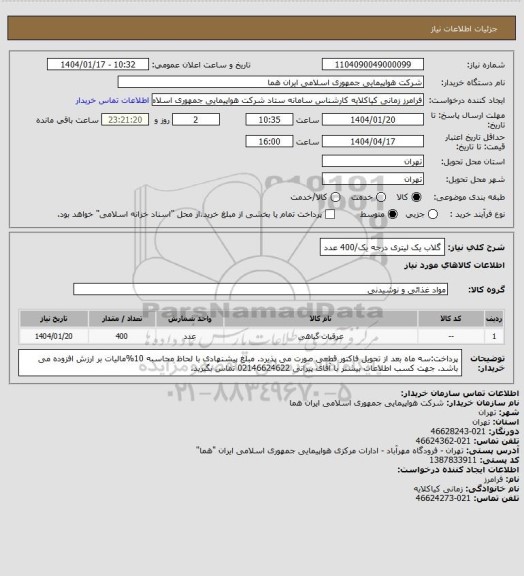Click the ردیف column header
This screenshot has height=576, width=524.
494,318
